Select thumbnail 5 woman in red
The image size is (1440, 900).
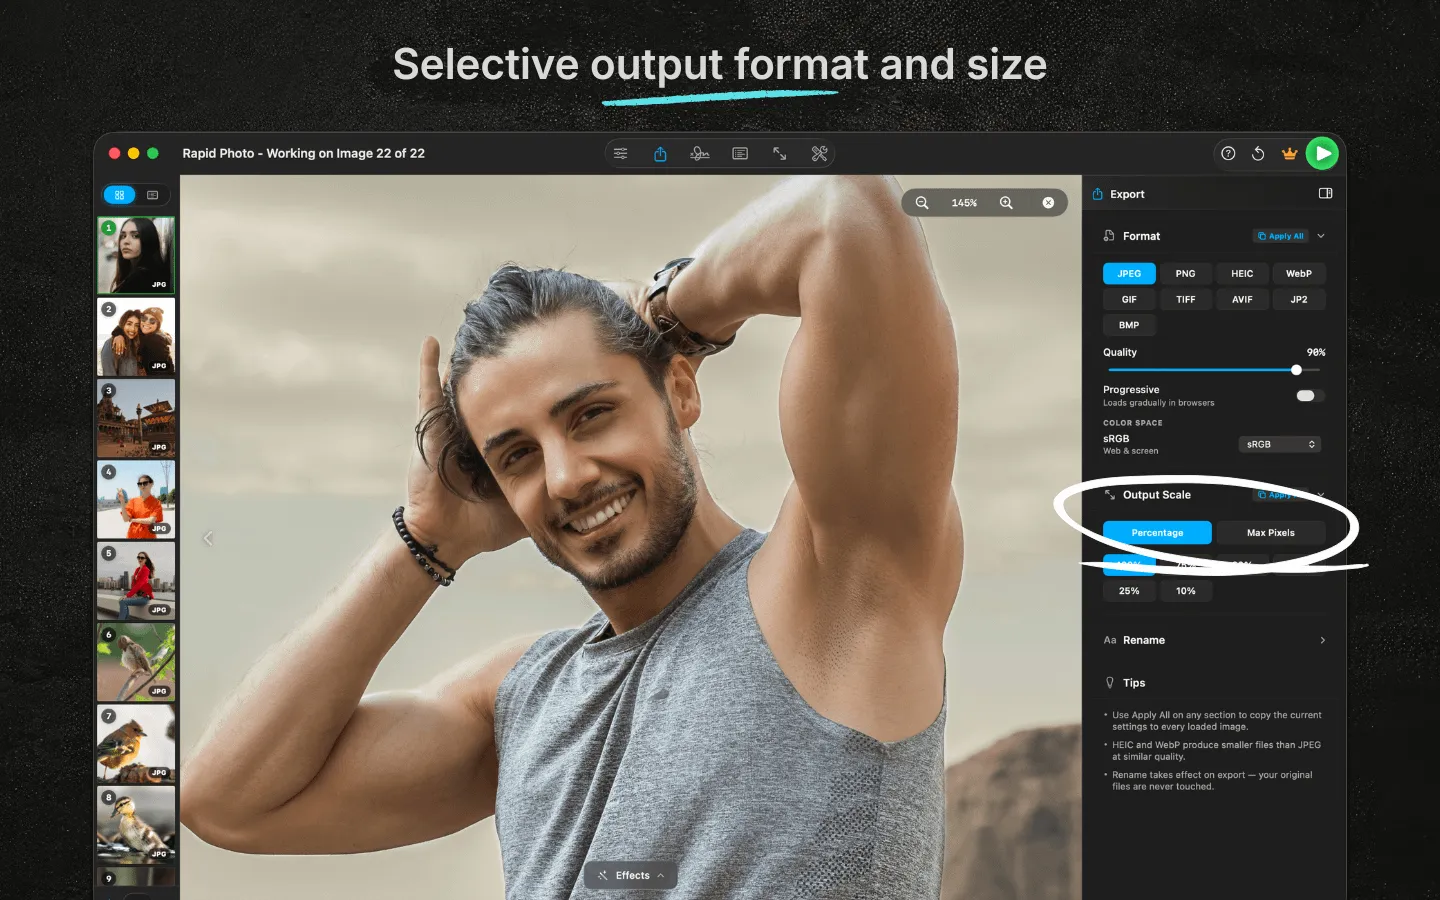pos(136,581)
